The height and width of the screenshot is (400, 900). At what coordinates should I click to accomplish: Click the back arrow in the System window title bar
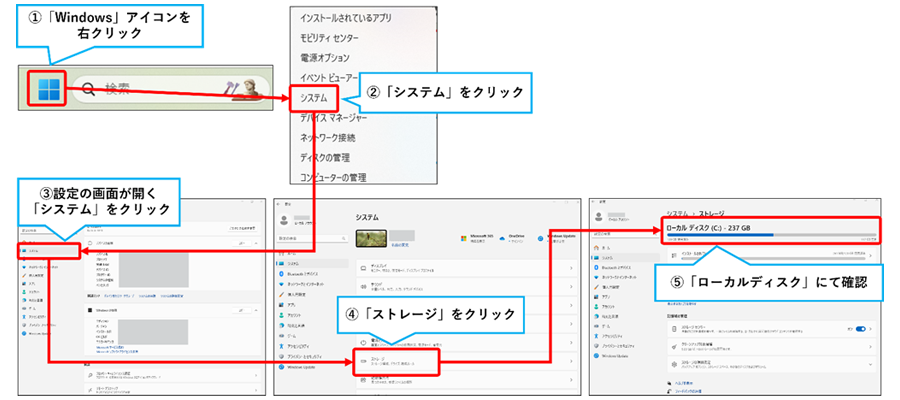pyautogui.click(x=279, y=203)
